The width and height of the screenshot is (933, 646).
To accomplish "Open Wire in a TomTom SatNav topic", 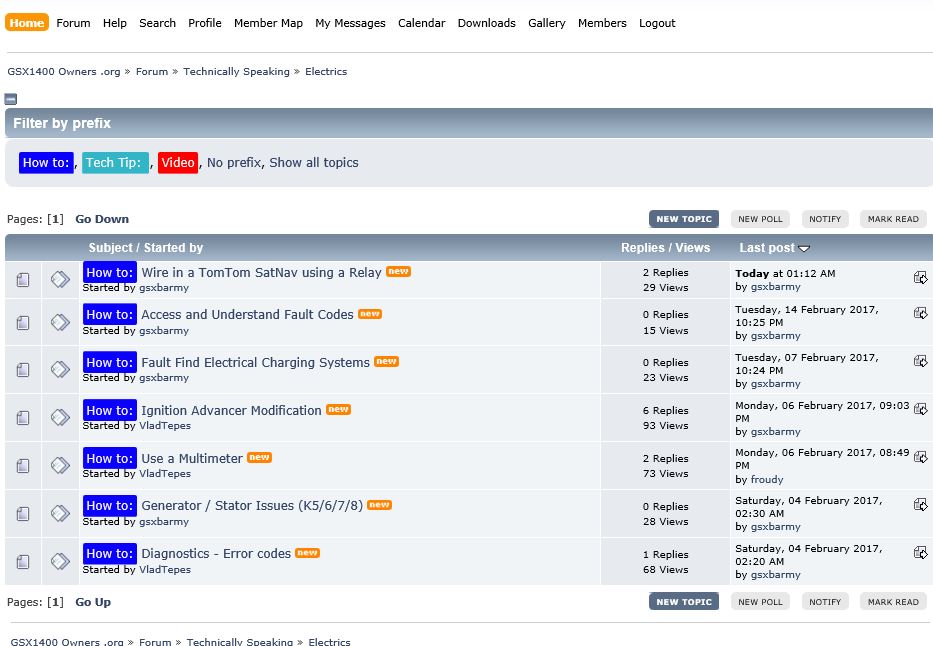I will [x=261, y=272].
